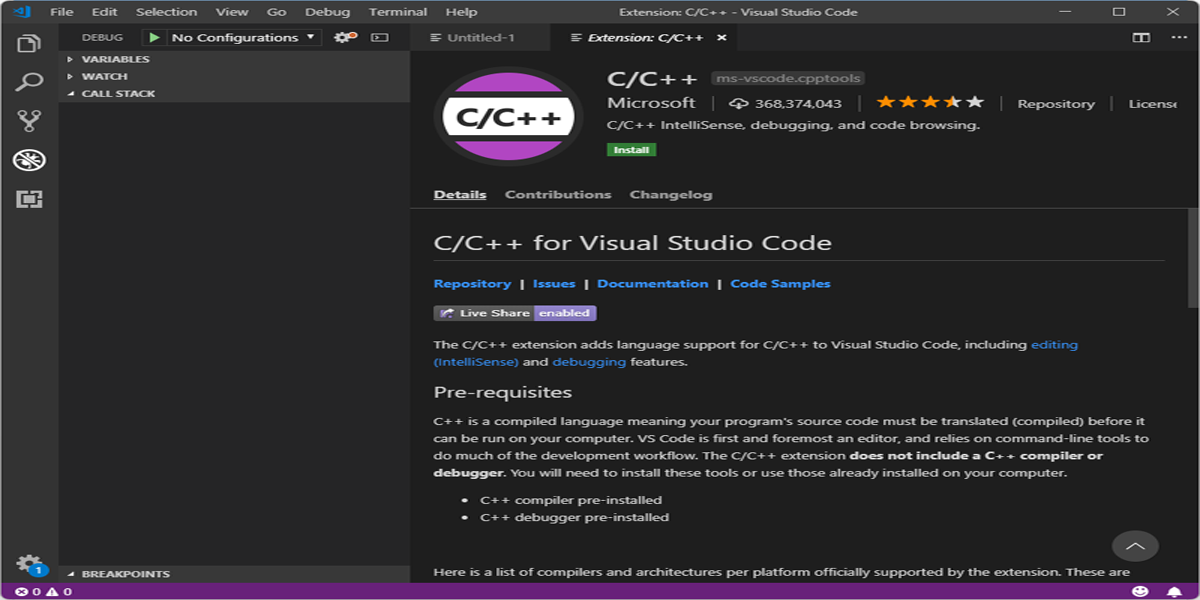Click the Microsoft publisher name
The width and height of the screenshot is (1200, 600).
click(x=651, y=103)
